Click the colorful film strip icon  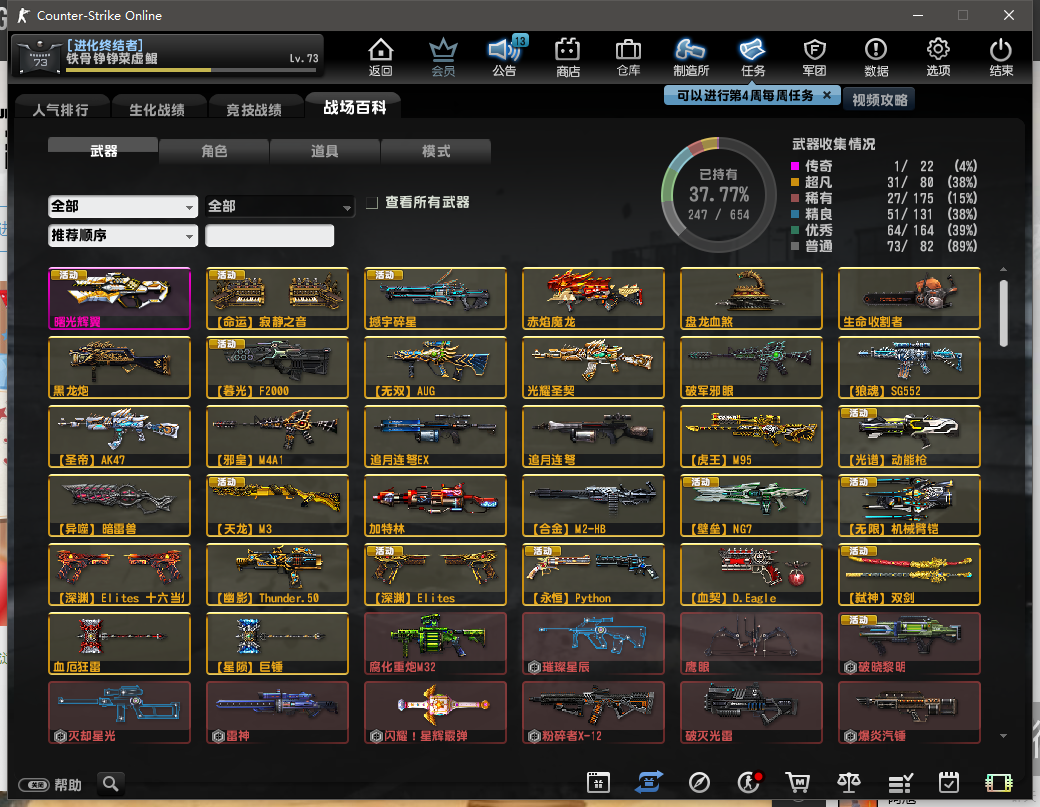pyautogui.click(x=999, y=782)
